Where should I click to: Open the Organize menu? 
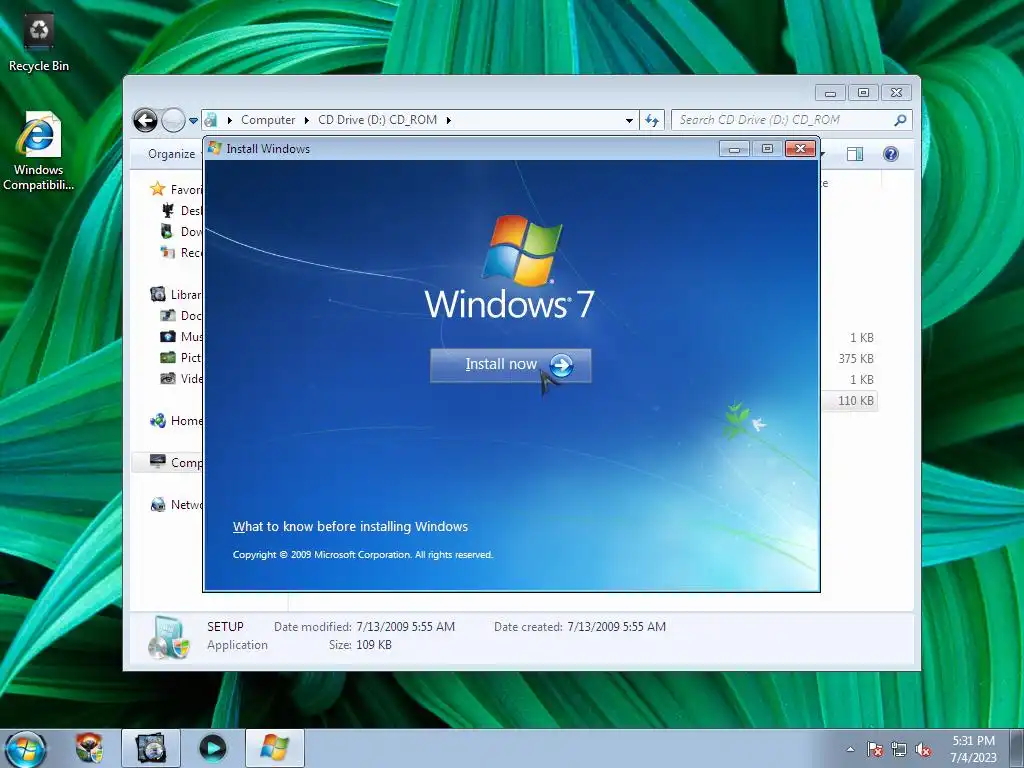coord(171,154)
